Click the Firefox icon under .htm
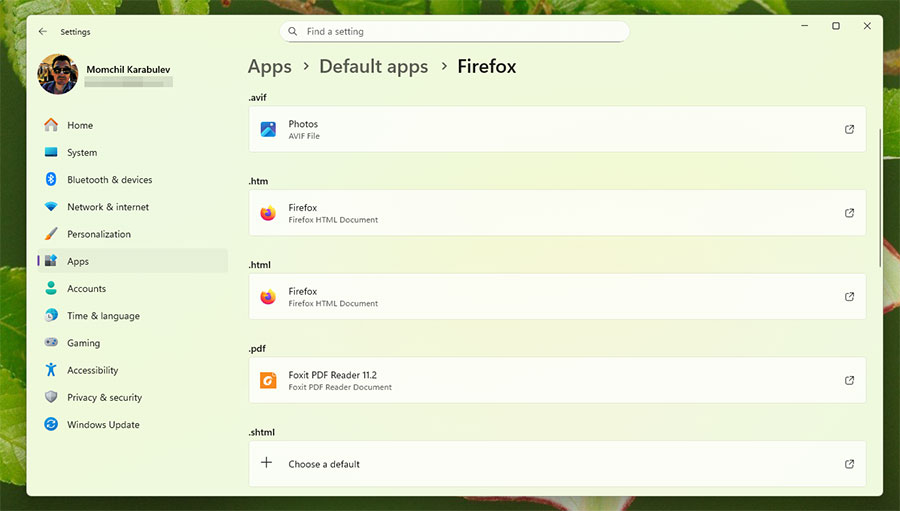The image size is (900, 511). 268,213
